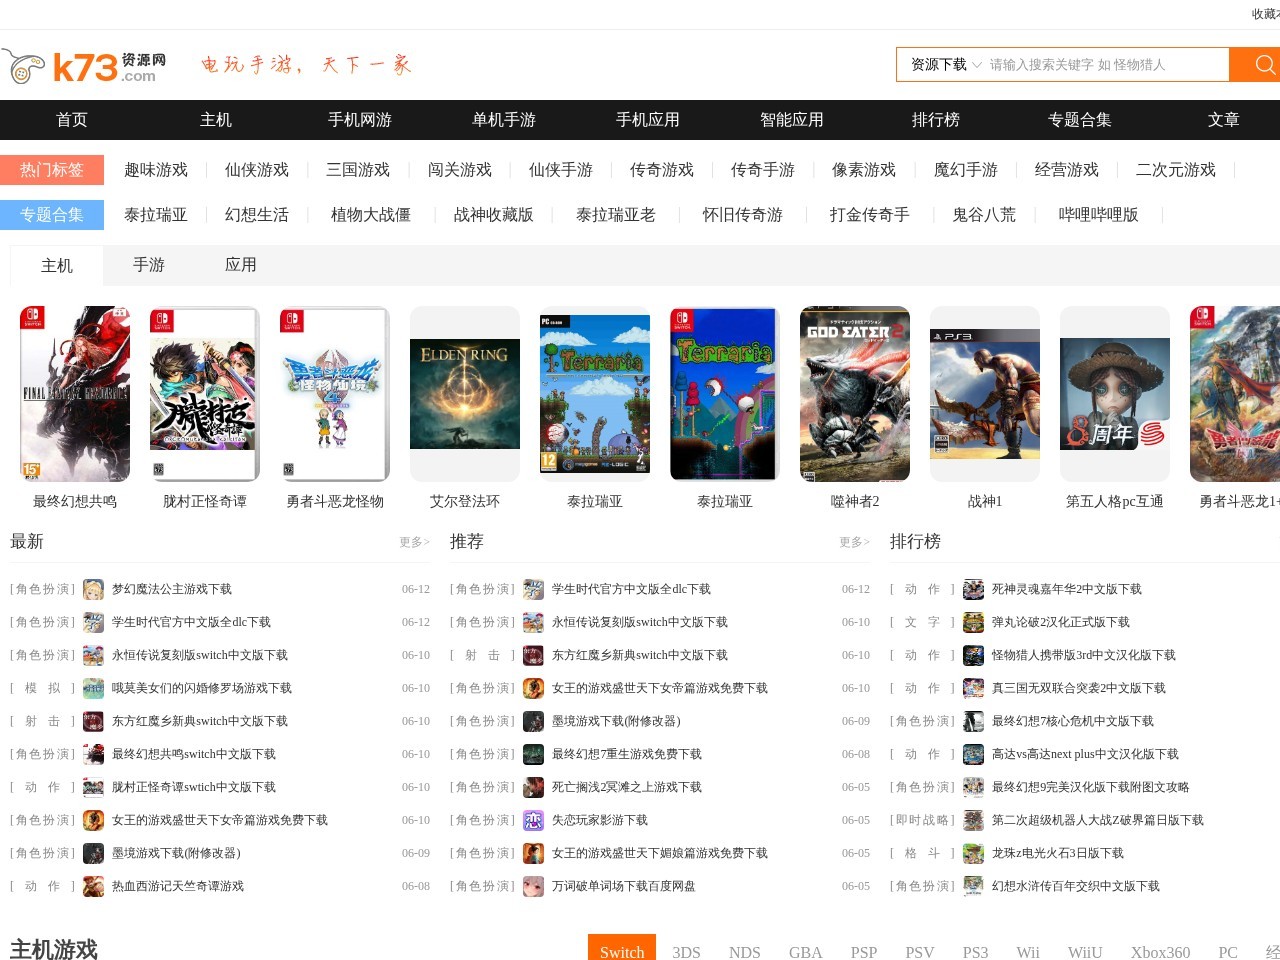The width and height of the screenshot is (1280, 960).
Task: Focus the search keyword input field
Action: [1106, 65]
